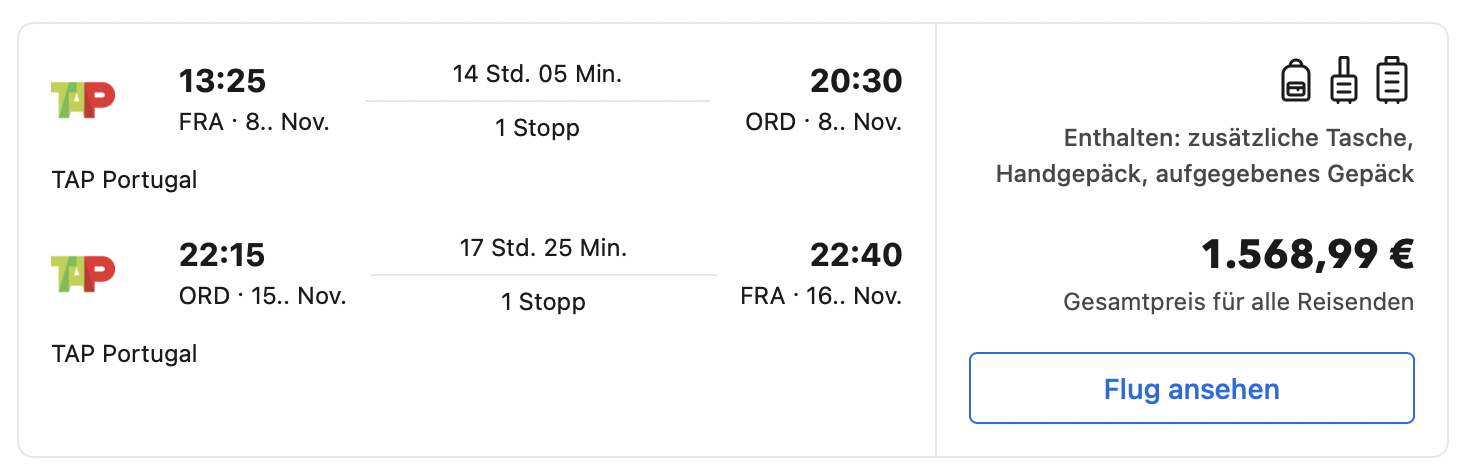Click the return "TAP Portugal" airline name
The image size is (1472, 472).
pos(125,354)
